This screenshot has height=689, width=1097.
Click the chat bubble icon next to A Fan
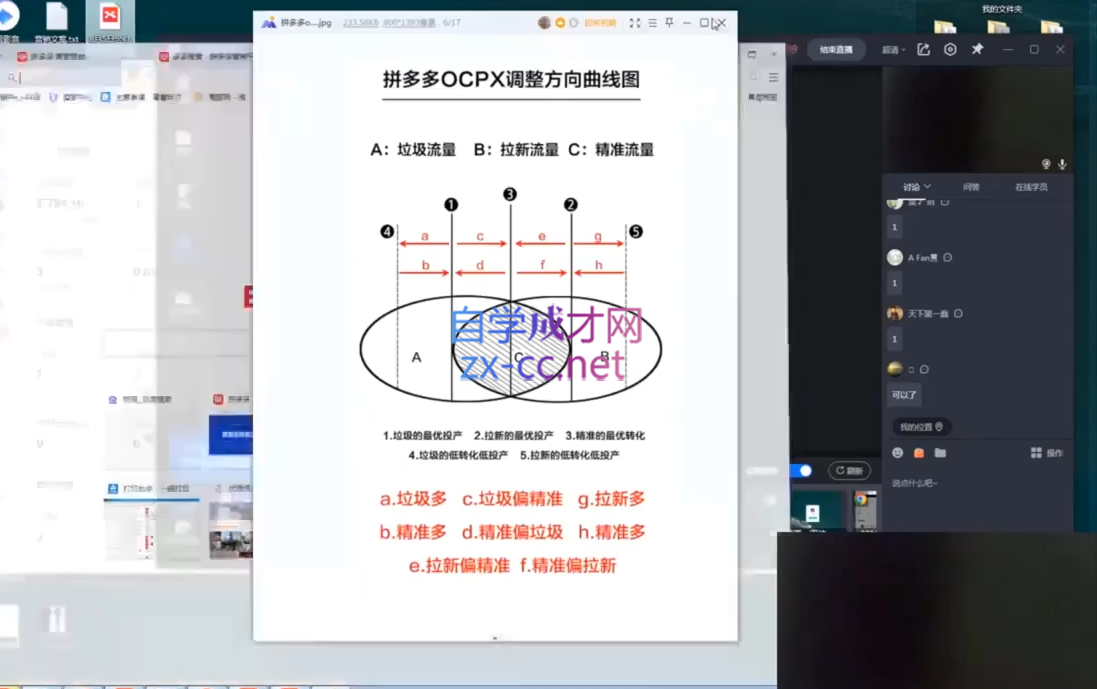[947, 257]
